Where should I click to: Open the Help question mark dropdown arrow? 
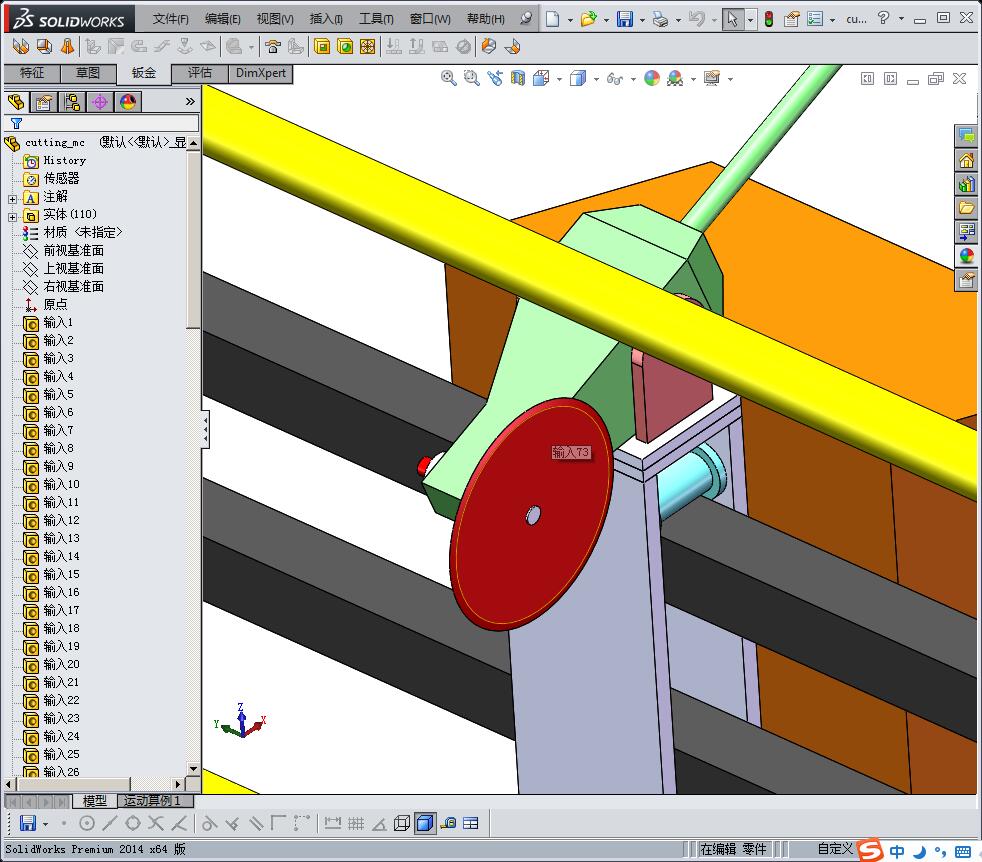[x=901, y=19]
